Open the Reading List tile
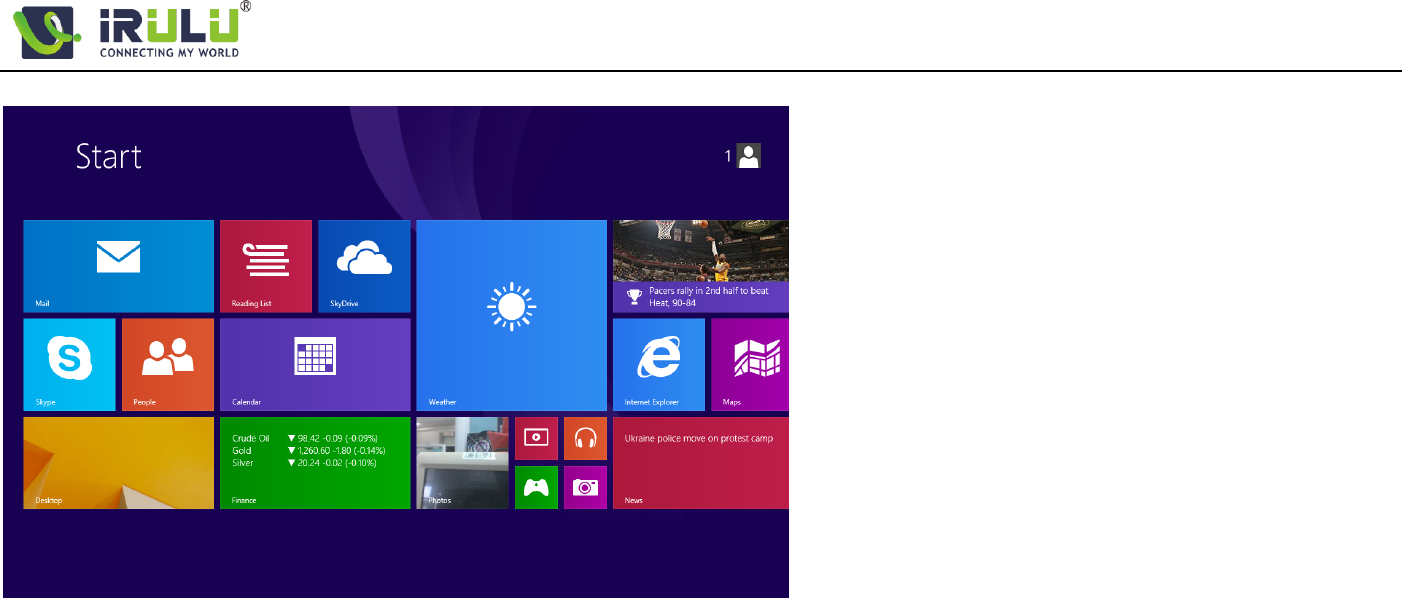Viewport: 1402px width, 598px height. [266, 266]
